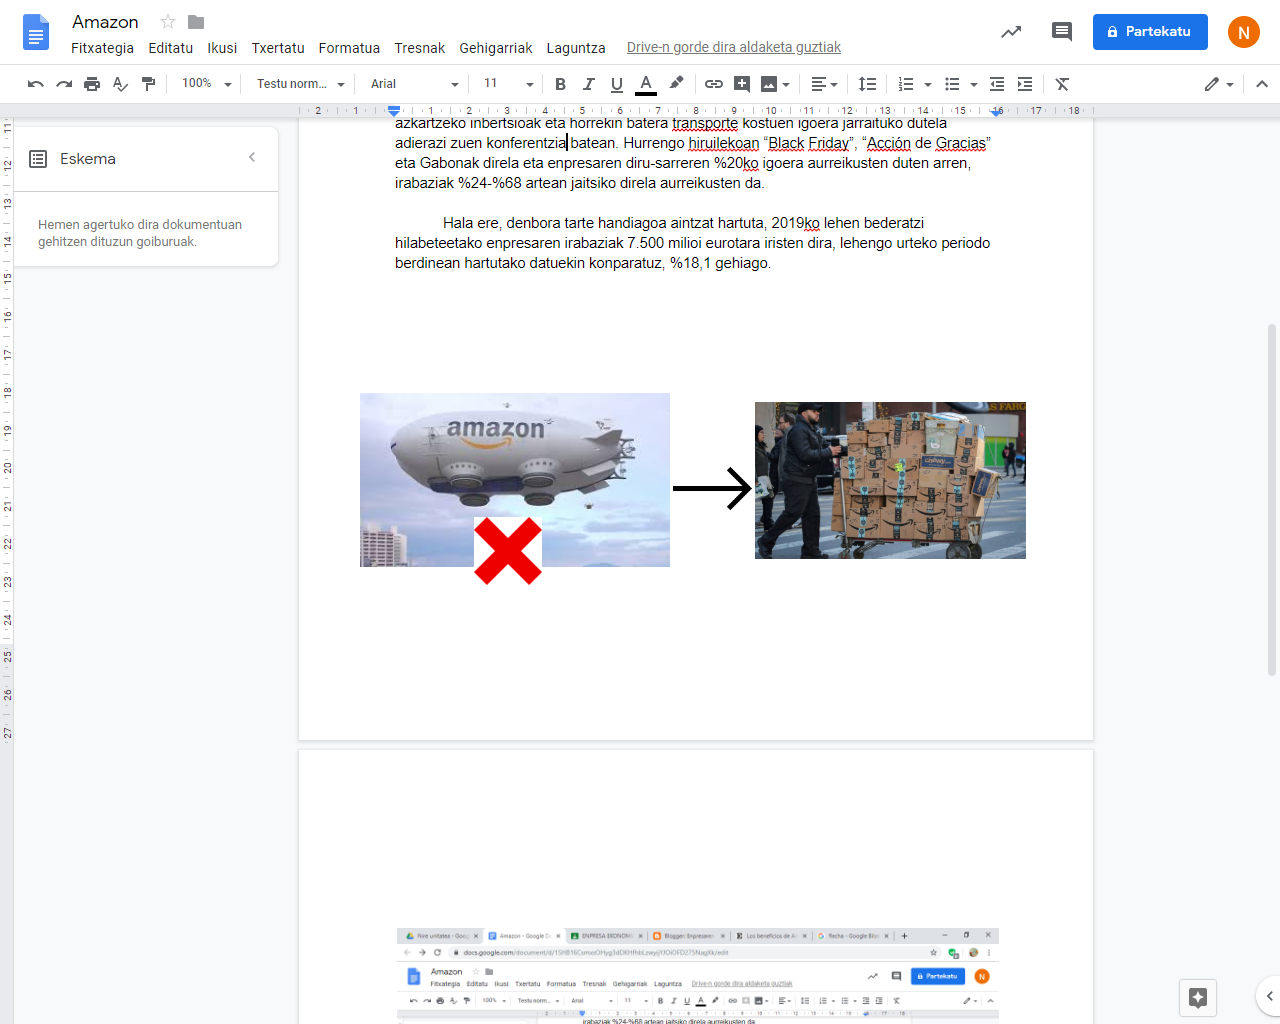The width and height of the screenshot is (1280, 1024).
Task: Click the vertical scrollbar thumb
Action: [x=1272, y=500]
